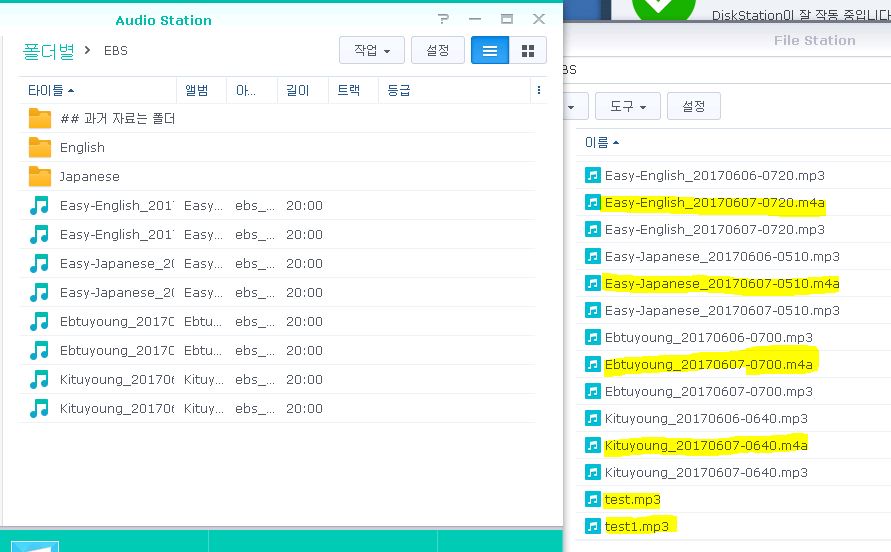Screen dimensions: 891x552
Task: Go back to 폴더별 breadcrumb
Action: tap(49, 51)
